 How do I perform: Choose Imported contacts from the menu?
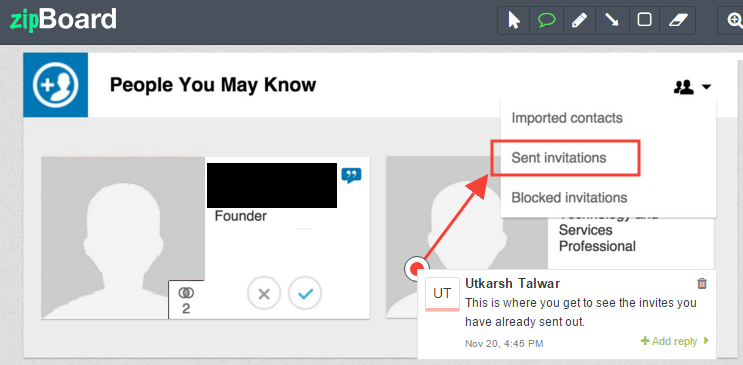click(567, 118)
